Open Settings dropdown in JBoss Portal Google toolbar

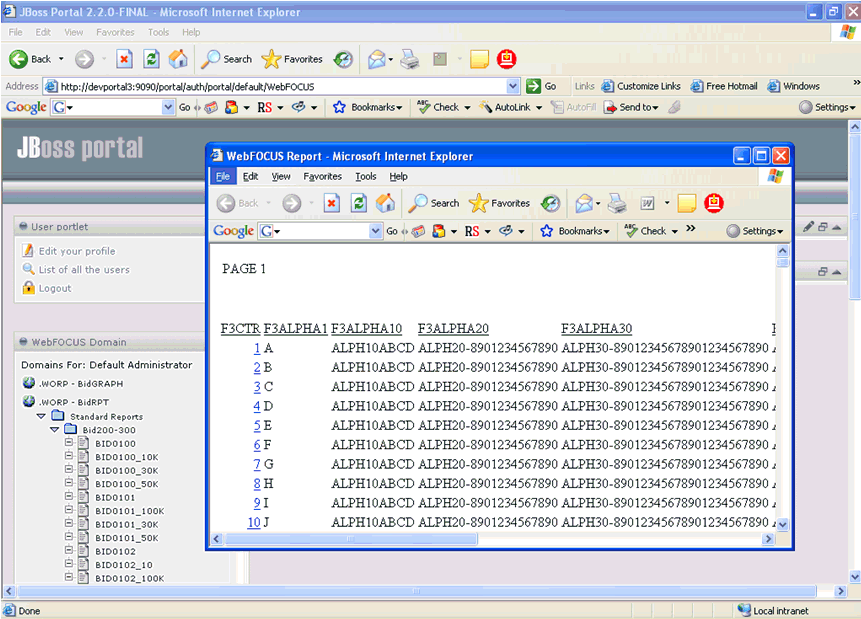pos(828,107)
